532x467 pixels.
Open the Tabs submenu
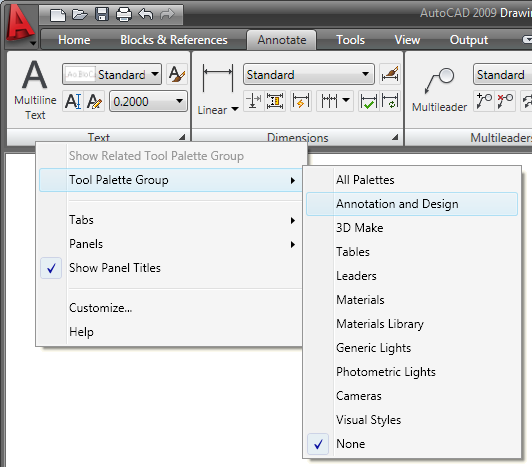[171, 220]
